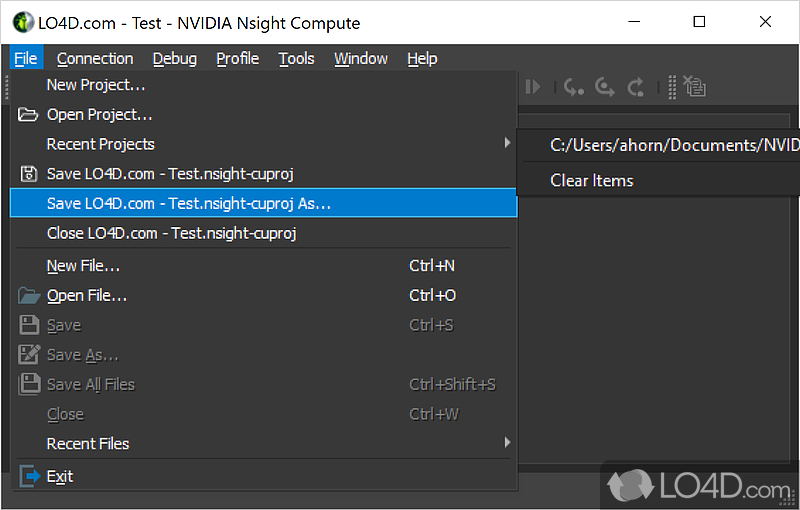The height and width of the screenshot is (510, 800).
Task: Click the disk icon beside Save project entry
Action: (x=28, y=174)
